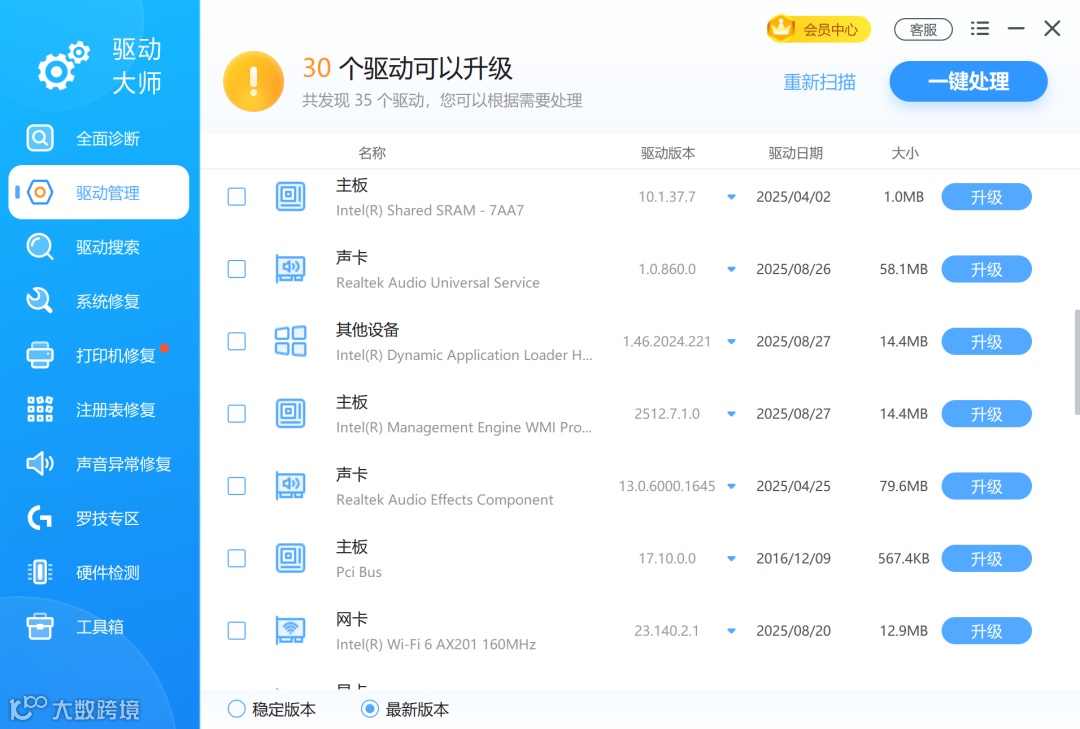
Task: Select checkbox for Intel Dynamic Application Loader
Action: click(237, 341)
